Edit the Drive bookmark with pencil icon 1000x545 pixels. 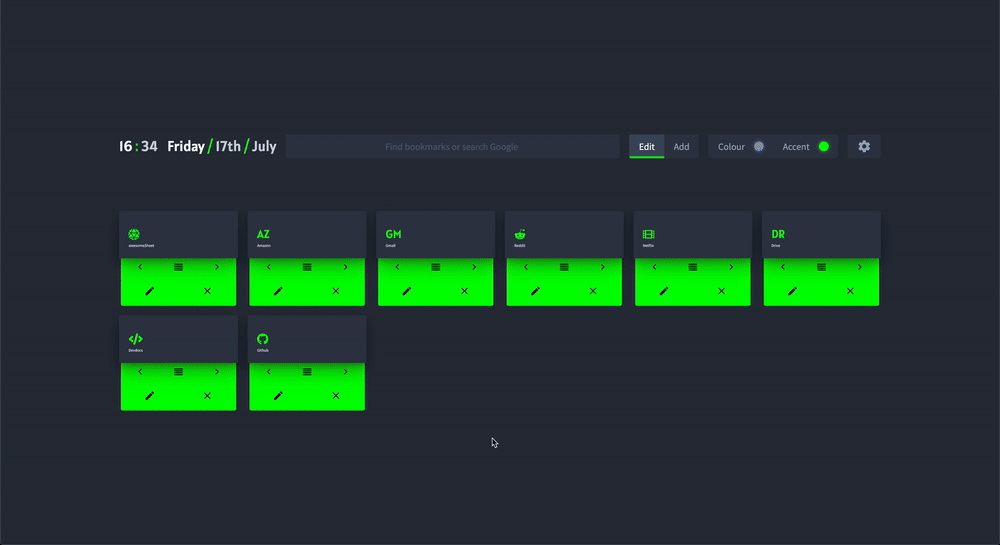pos(792,291)
